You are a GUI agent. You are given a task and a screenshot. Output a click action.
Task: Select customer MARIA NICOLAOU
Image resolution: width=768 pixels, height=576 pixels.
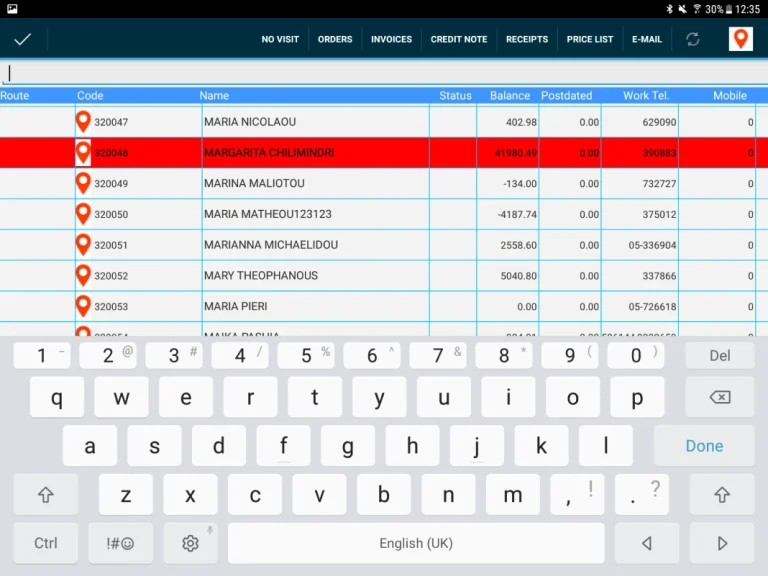click(x=250, y=121)
